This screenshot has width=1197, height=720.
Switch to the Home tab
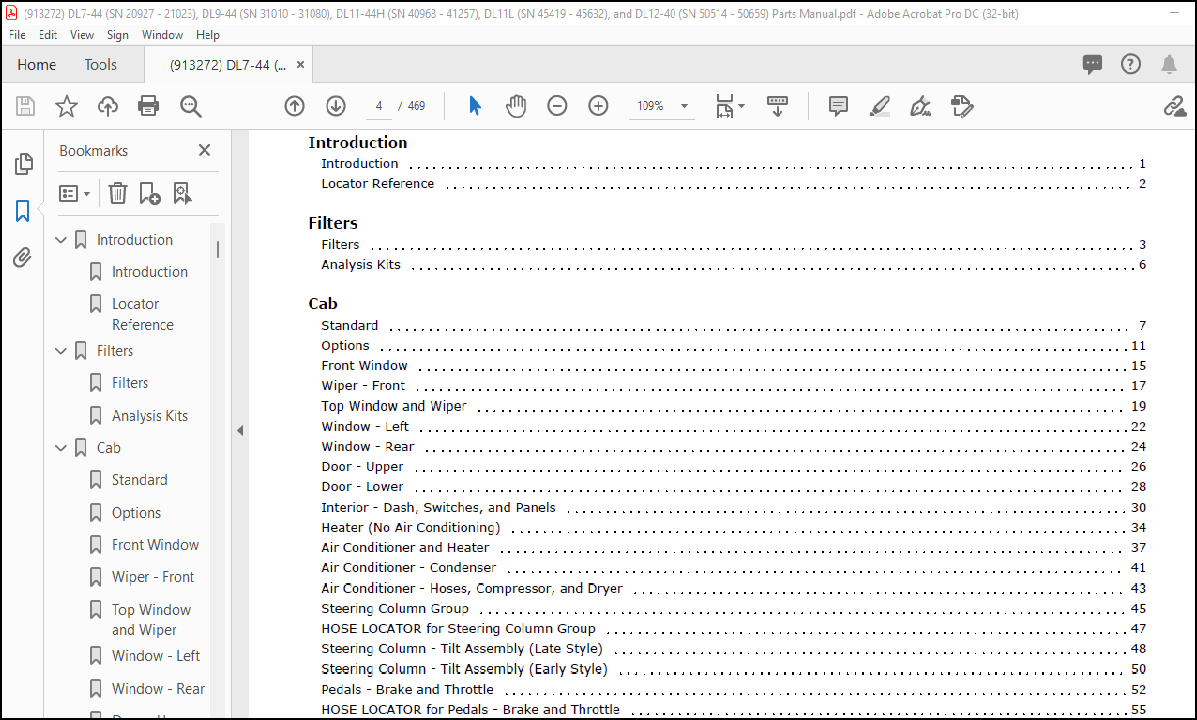(37, 65)
